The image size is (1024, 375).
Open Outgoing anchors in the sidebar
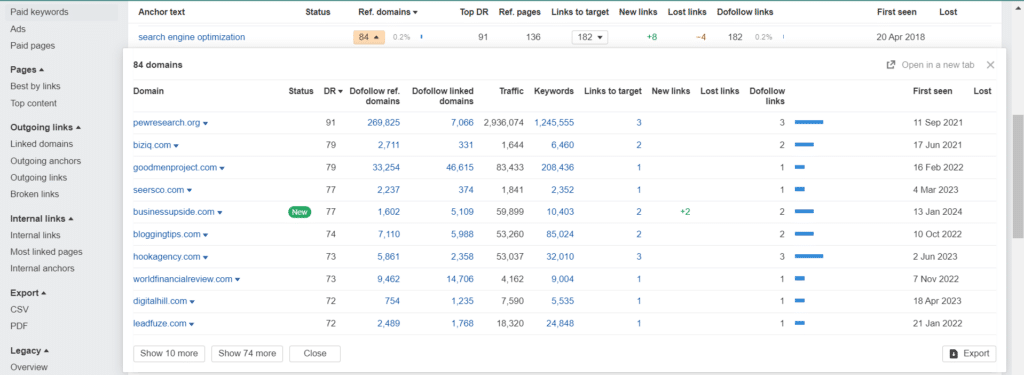pos(46,161)
